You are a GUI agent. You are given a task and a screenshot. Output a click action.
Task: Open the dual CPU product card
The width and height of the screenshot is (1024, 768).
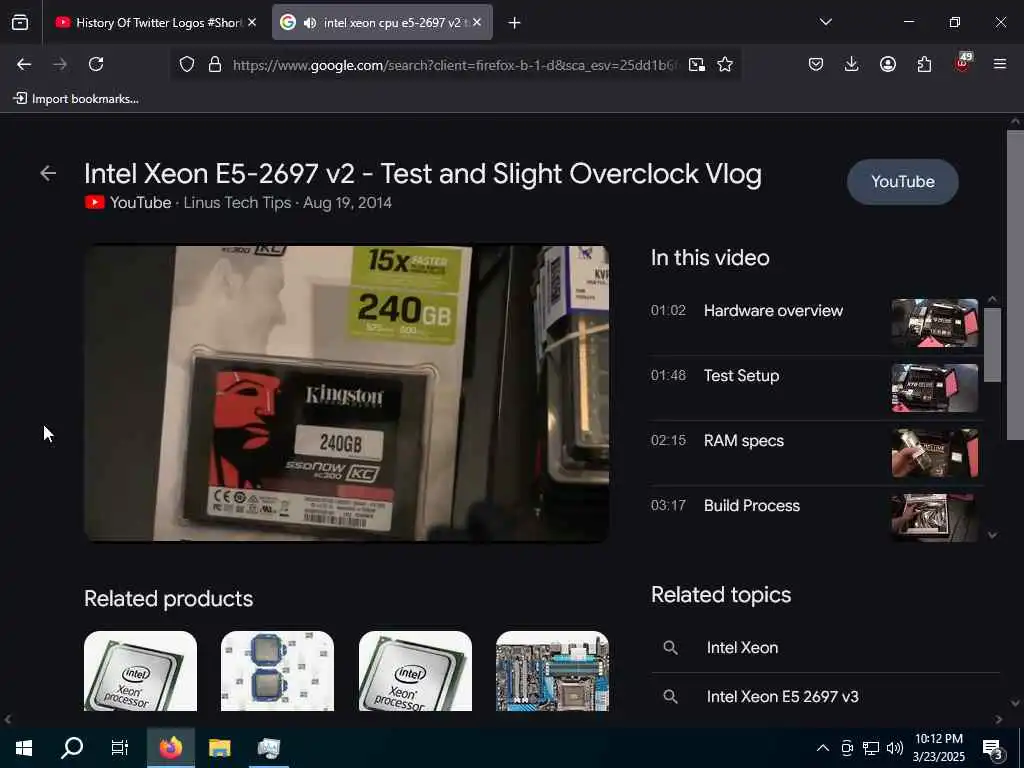point(278,671)
